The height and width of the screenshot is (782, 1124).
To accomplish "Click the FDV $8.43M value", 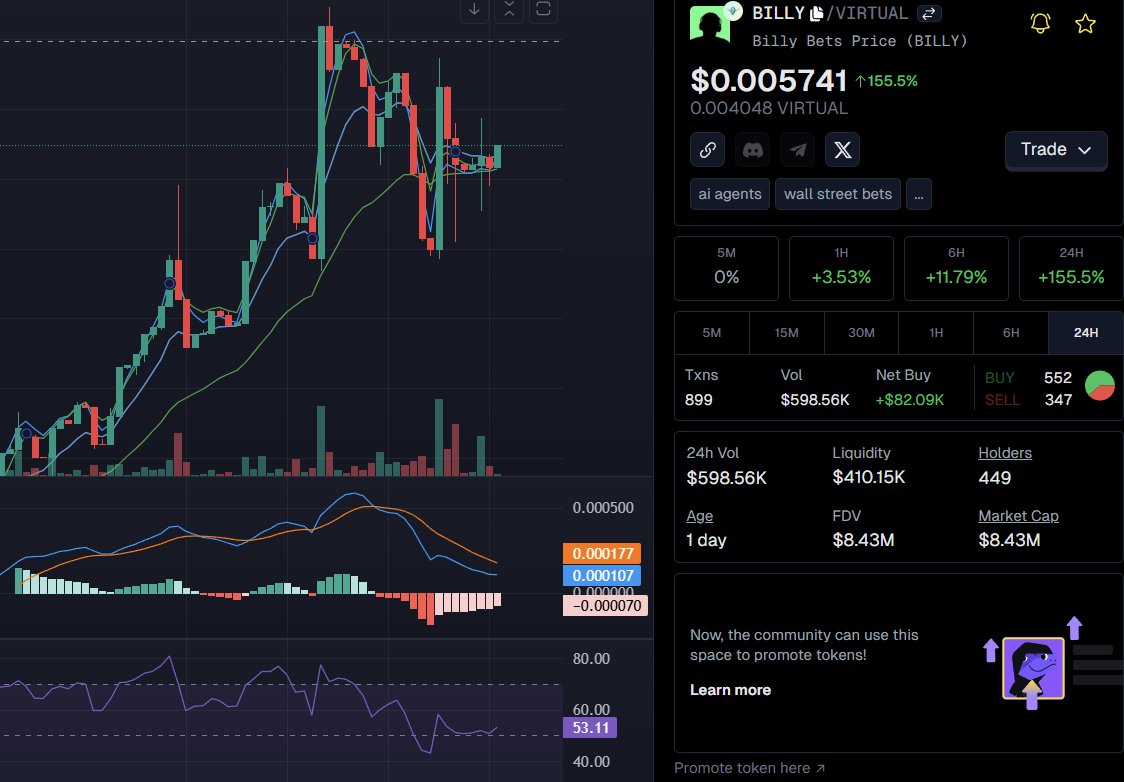I will [x=863, y=540].
